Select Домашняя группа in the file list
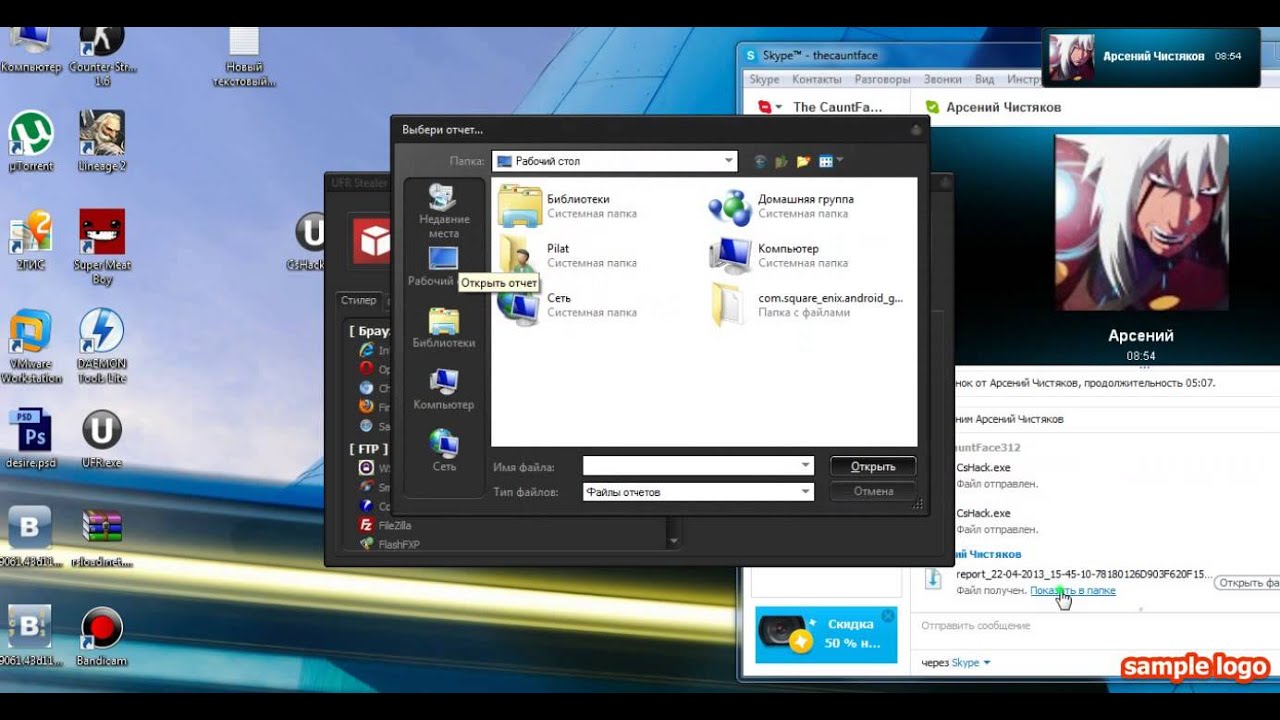This screenshot has width=1280, height=720. pos(781,205)
